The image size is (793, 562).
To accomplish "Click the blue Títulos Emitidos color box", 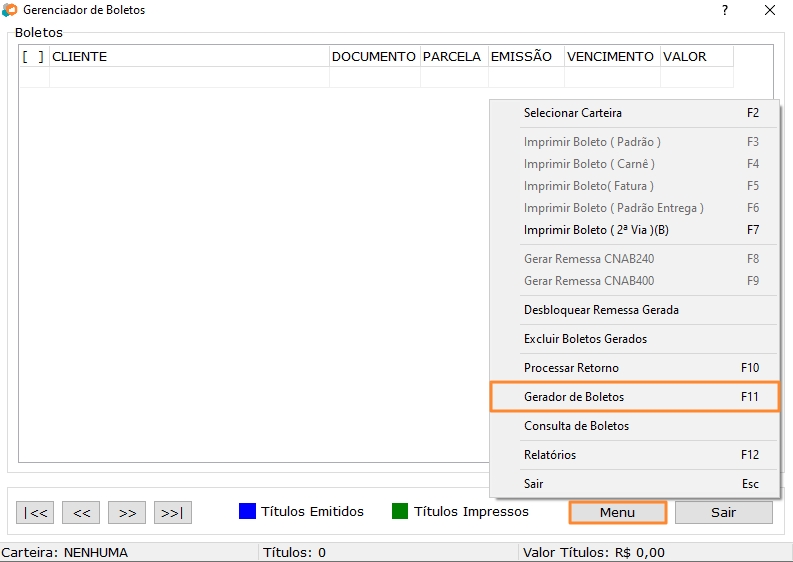I will coord(247,512).
